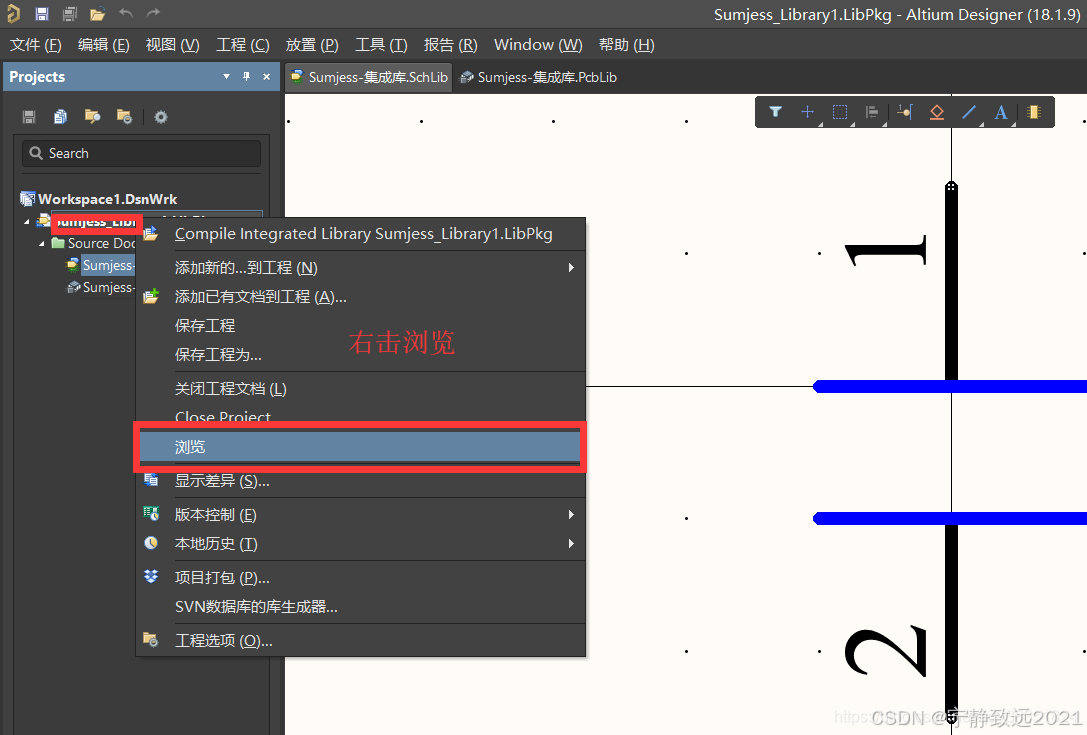Click the Redo arrow in title bar
The width and height of the screenshot is (1087, 735).
point(153,13)
